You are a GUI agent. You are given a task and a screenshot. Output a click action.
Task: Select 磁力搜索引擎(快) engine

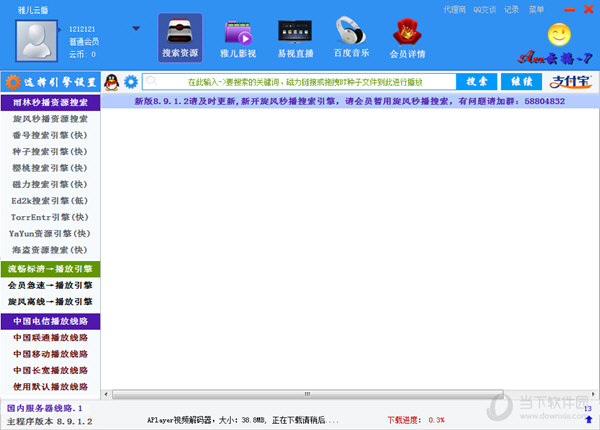pyautogui.click(x=51, y=185)
